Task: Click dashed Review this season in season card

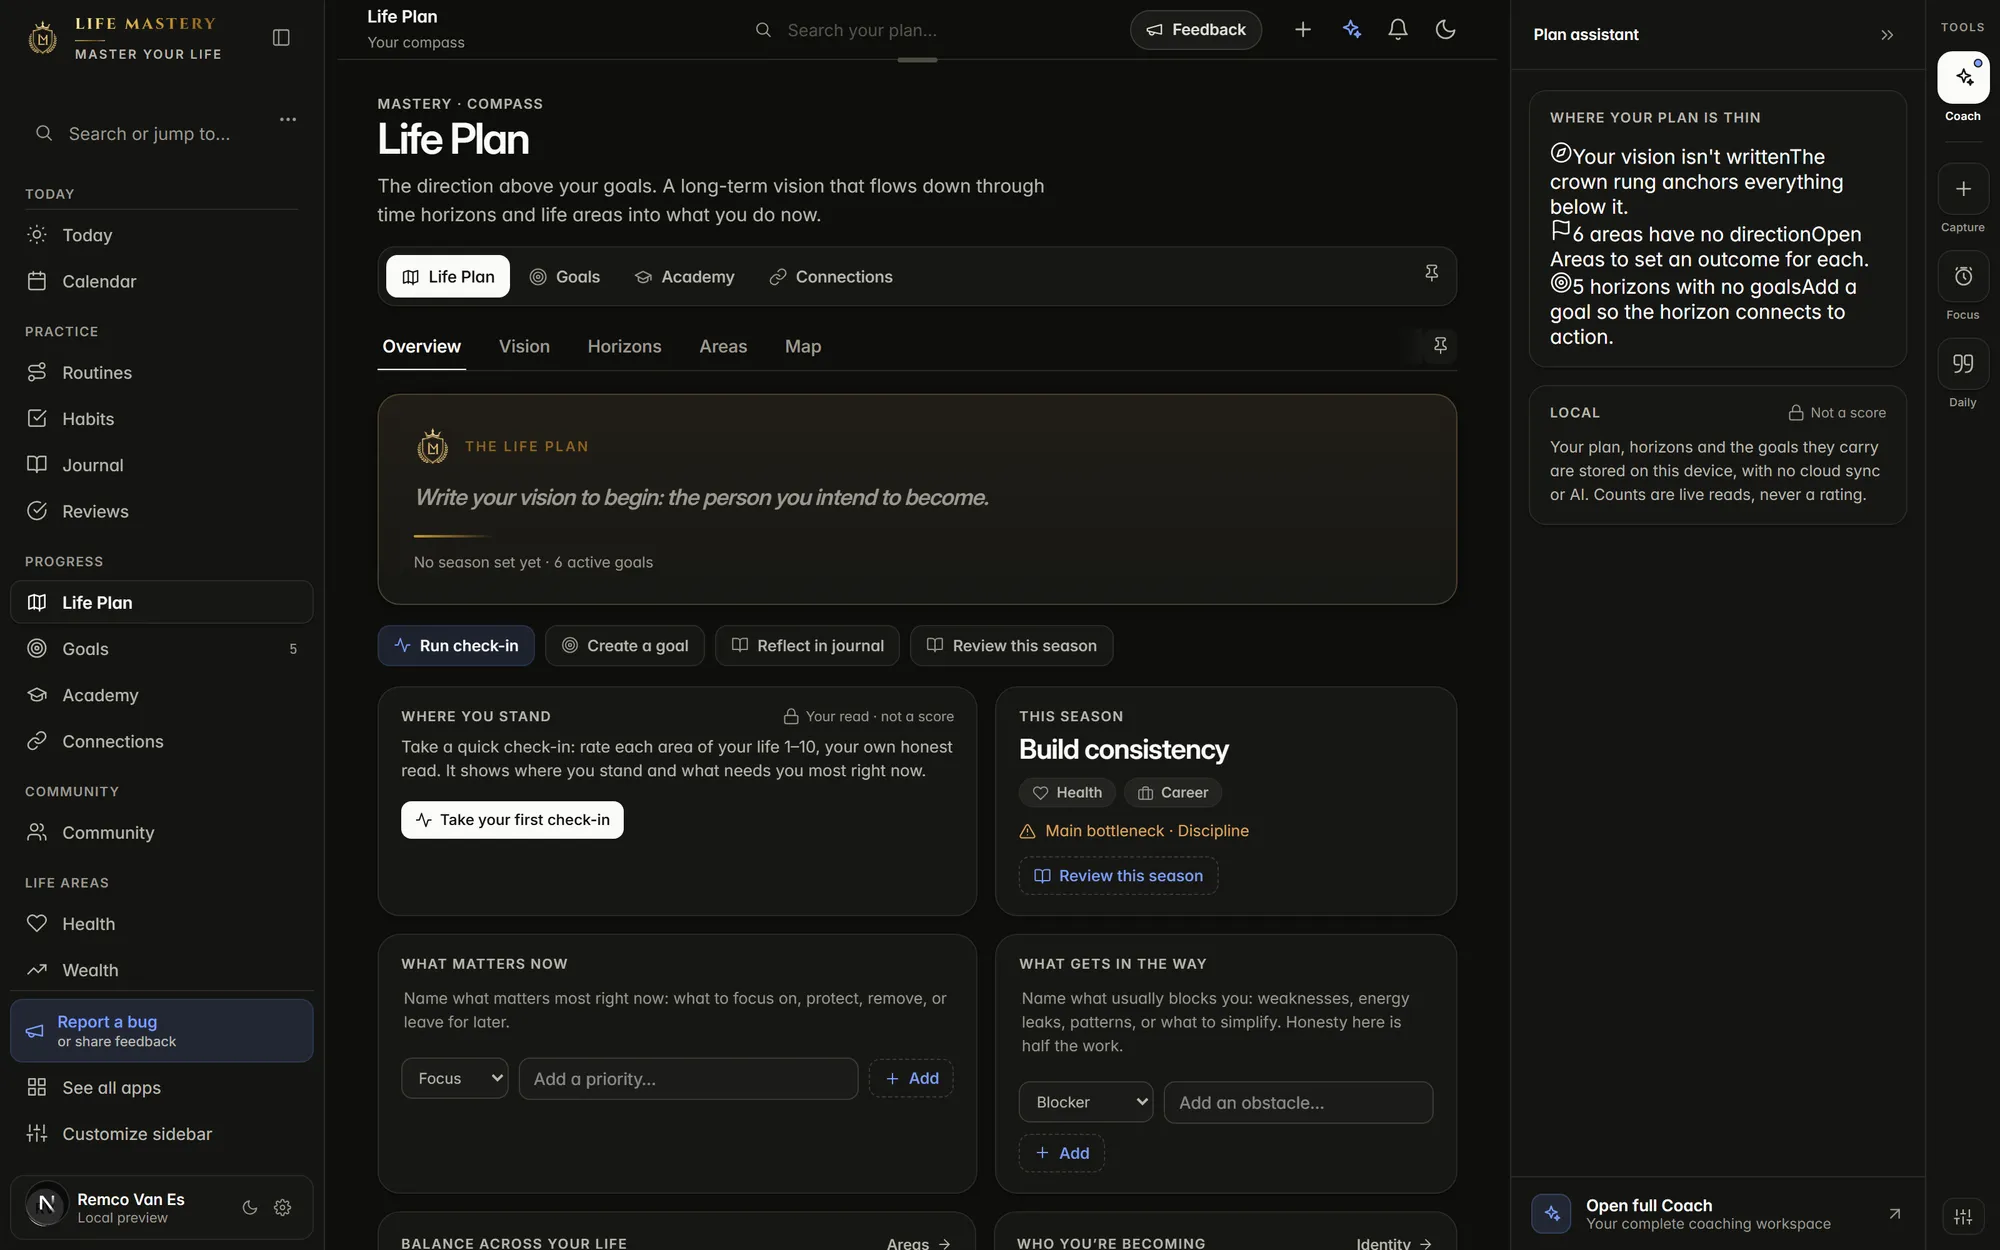Action: tap(1118, 876)
